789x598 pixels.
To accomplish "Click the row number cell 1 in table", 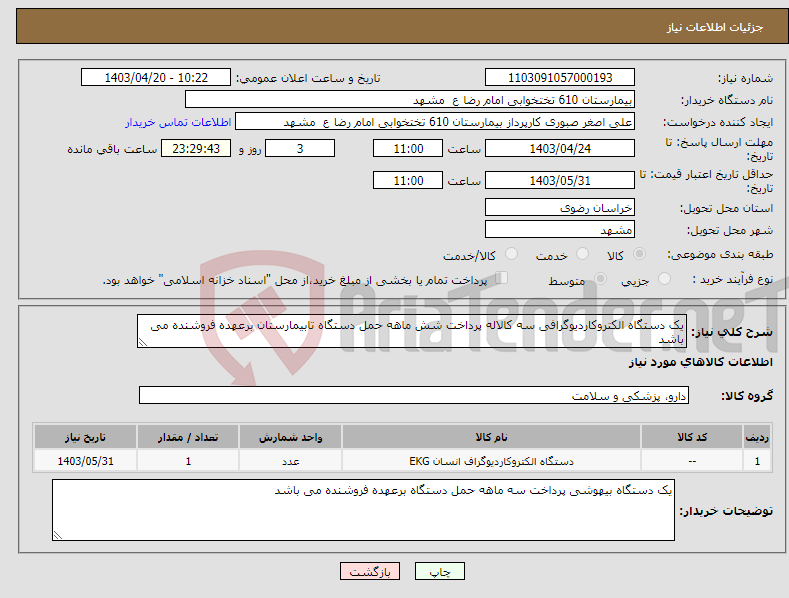I will [x=757, y=461].
